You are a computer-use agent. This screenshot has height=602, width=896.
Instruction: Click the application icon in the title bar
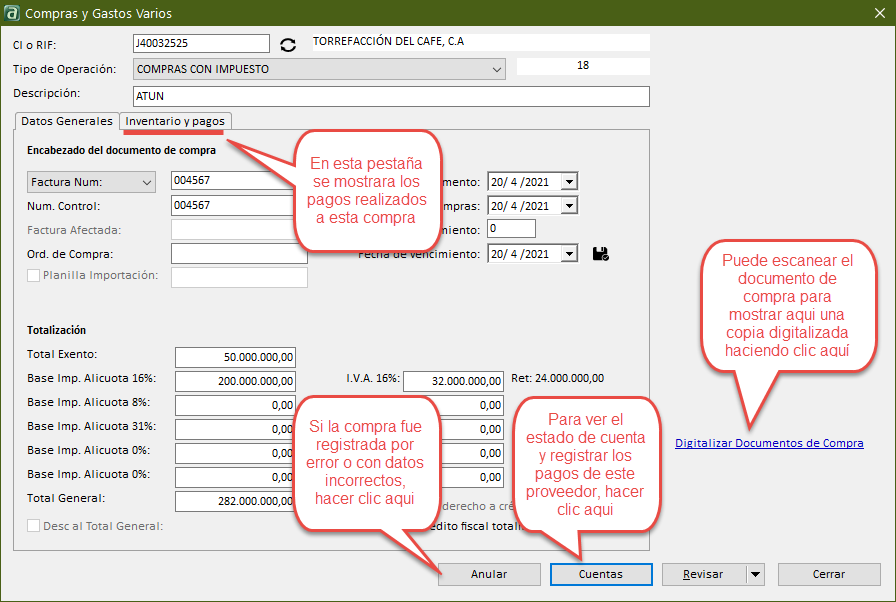[x=12, y=13]
